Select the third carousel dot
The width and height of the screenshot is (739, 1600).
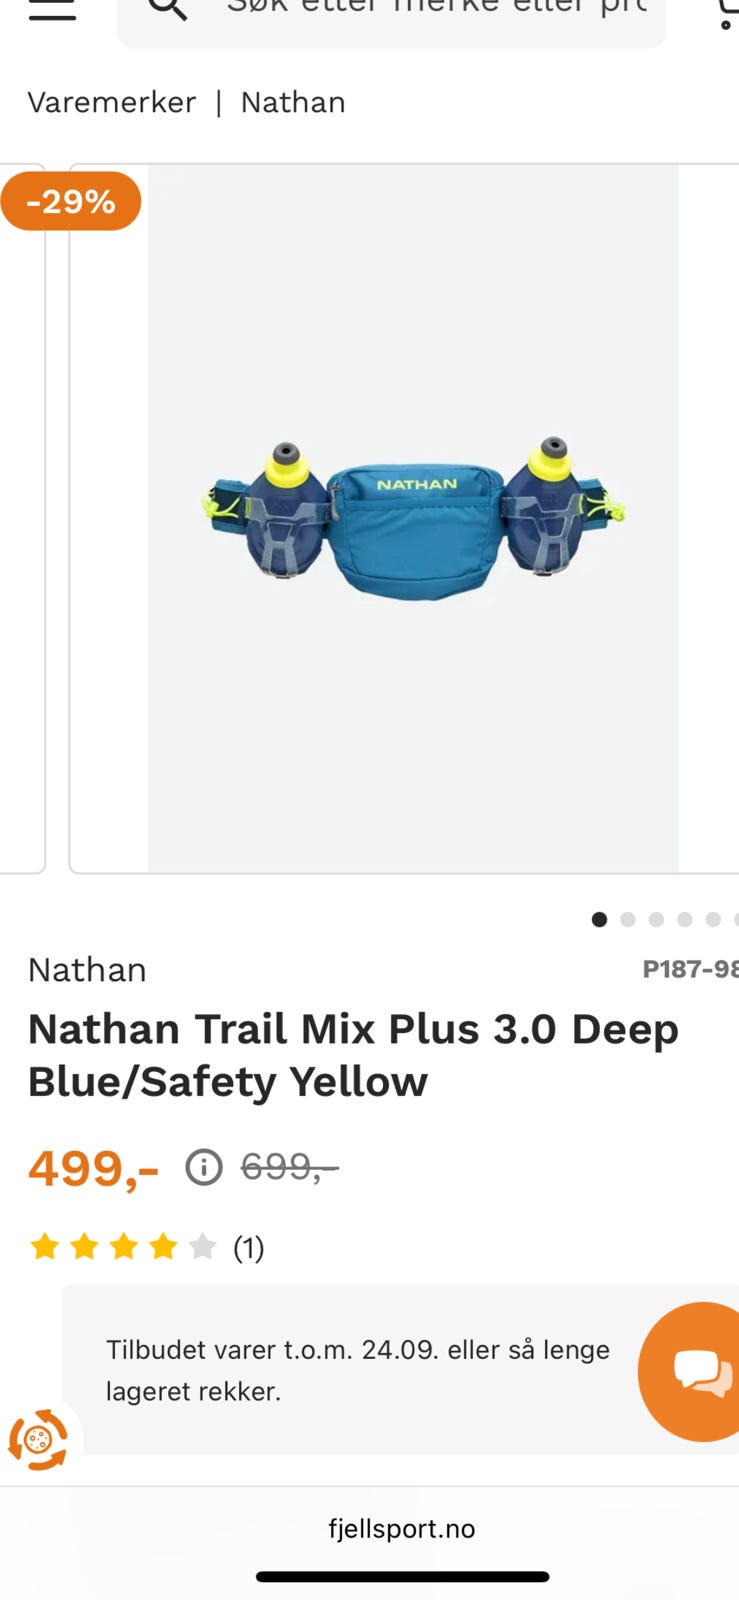tap(656, 919)
